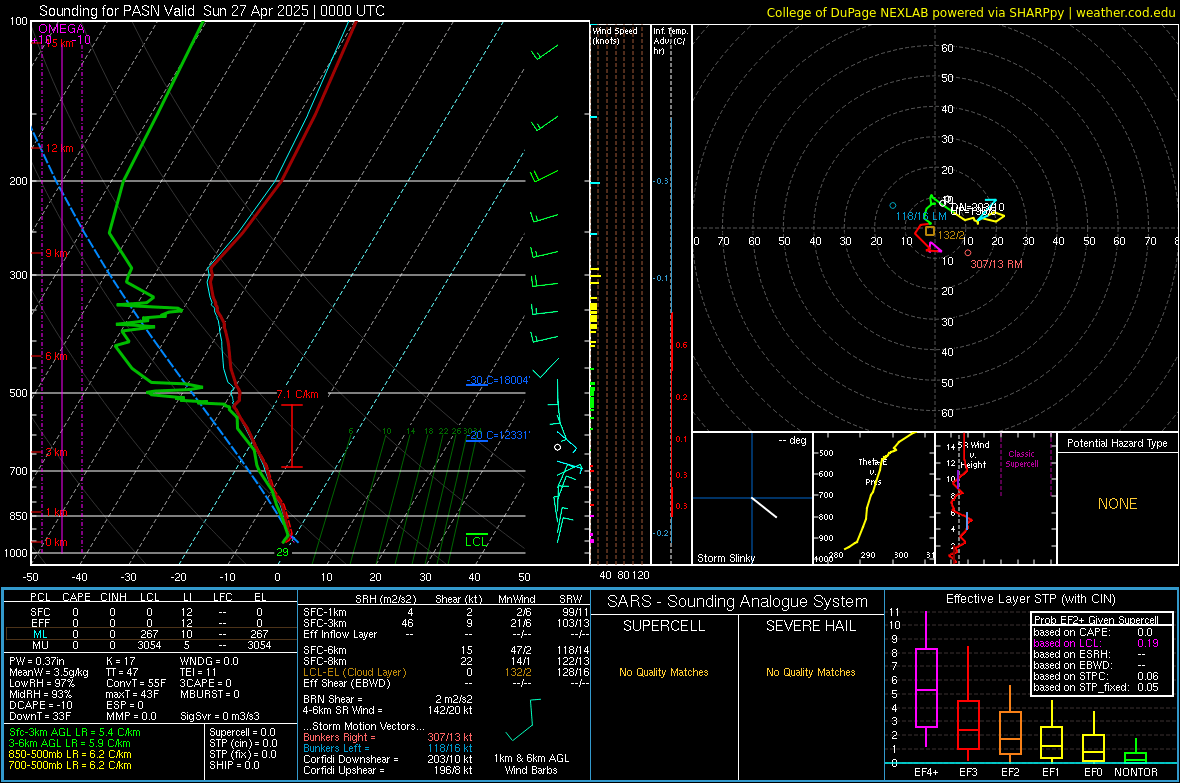Screen dimensions: 1180x783
Task: Click the 'WNDG = 0.0' value
Action: tap(209, 661)
